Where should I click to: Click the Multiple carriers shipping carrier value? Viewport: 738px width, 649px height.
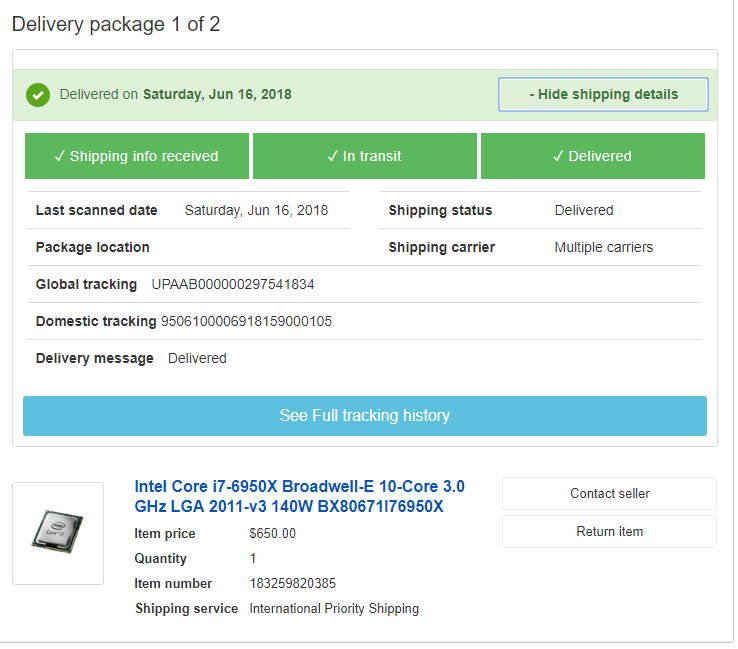coord(604,248)
